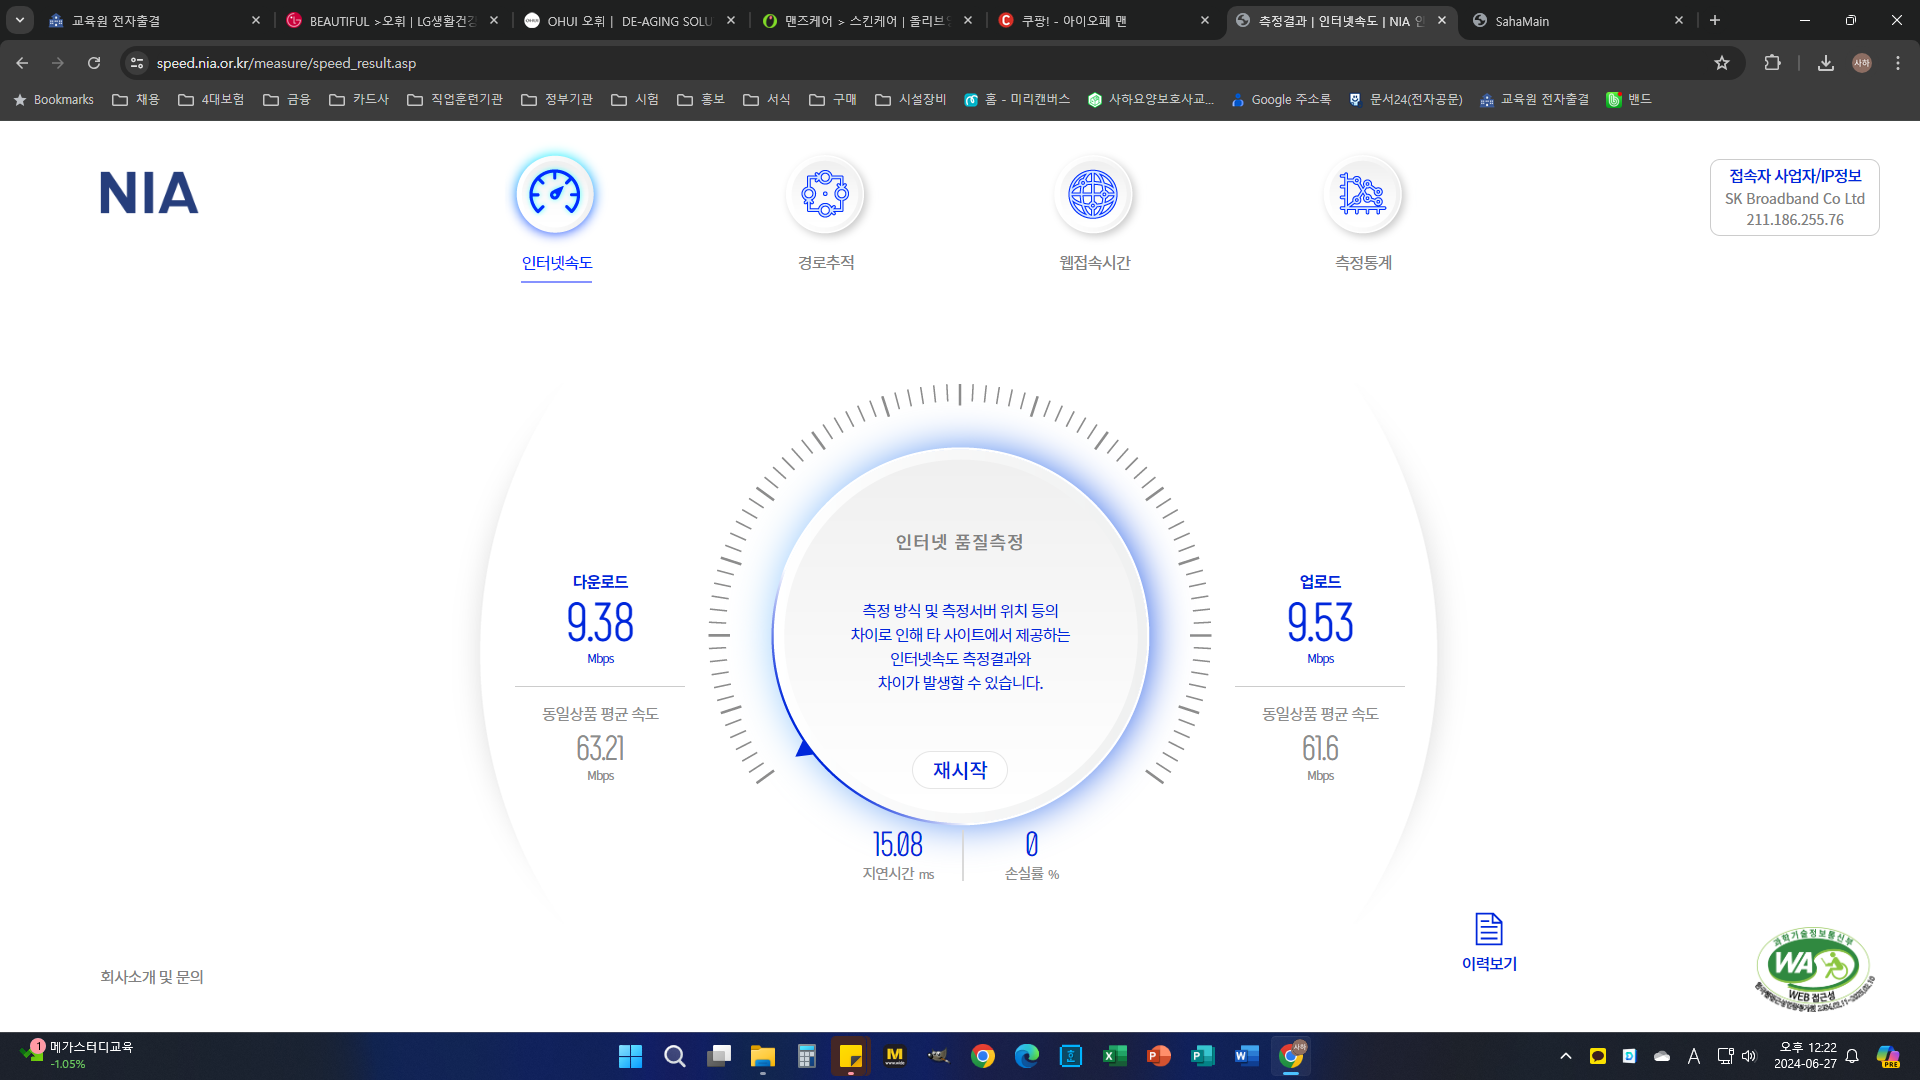Image resolution: width=1920 pixels, height=1080 pixels.
Task: Open Windows taskbar search
Action: (675, 1056)
